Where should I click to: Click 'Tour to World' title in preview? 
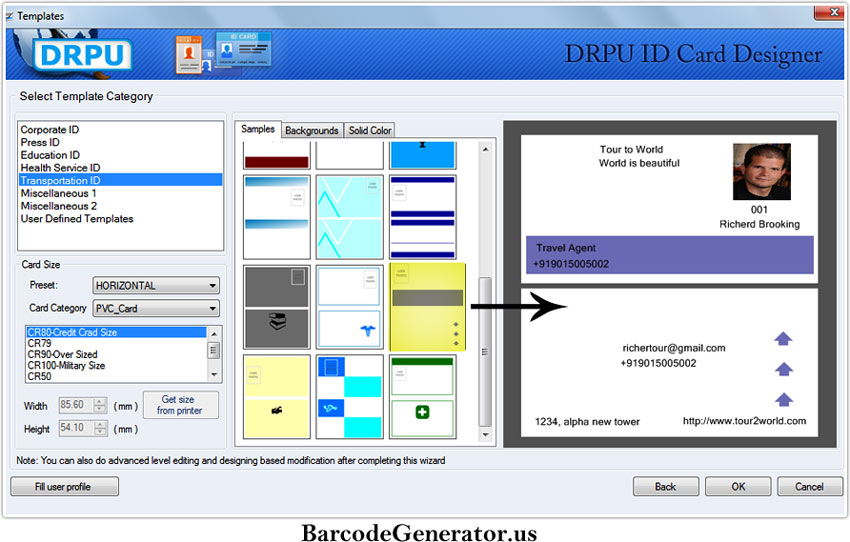click(632, 150)
